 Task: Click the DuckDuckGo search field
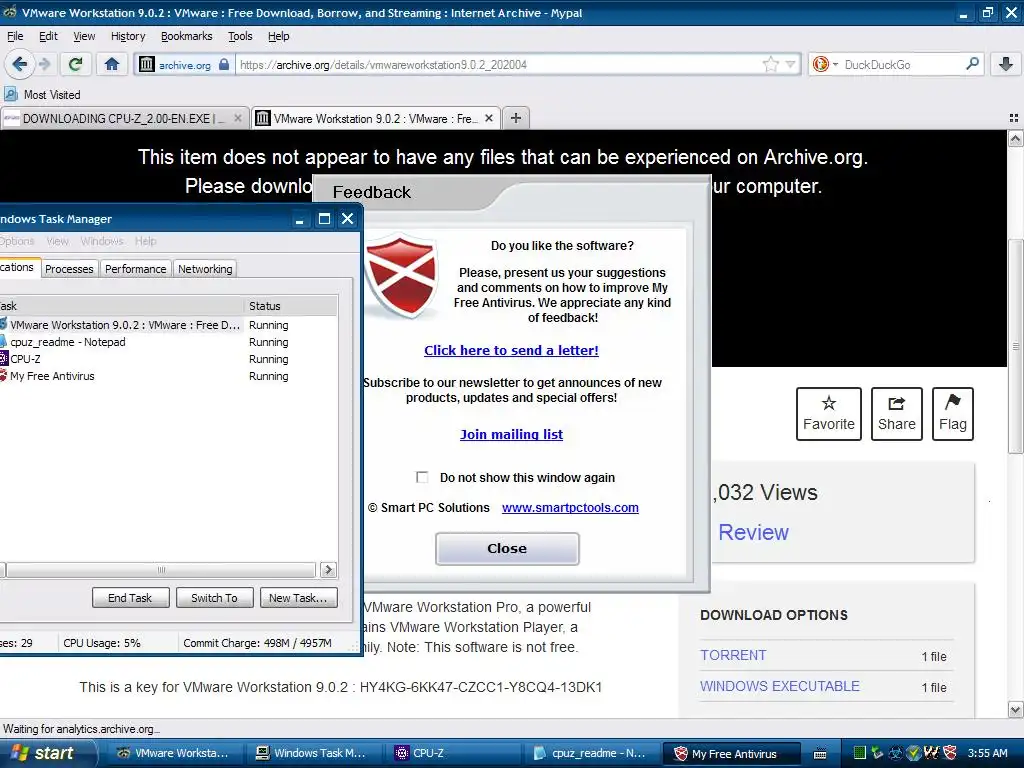902,65
